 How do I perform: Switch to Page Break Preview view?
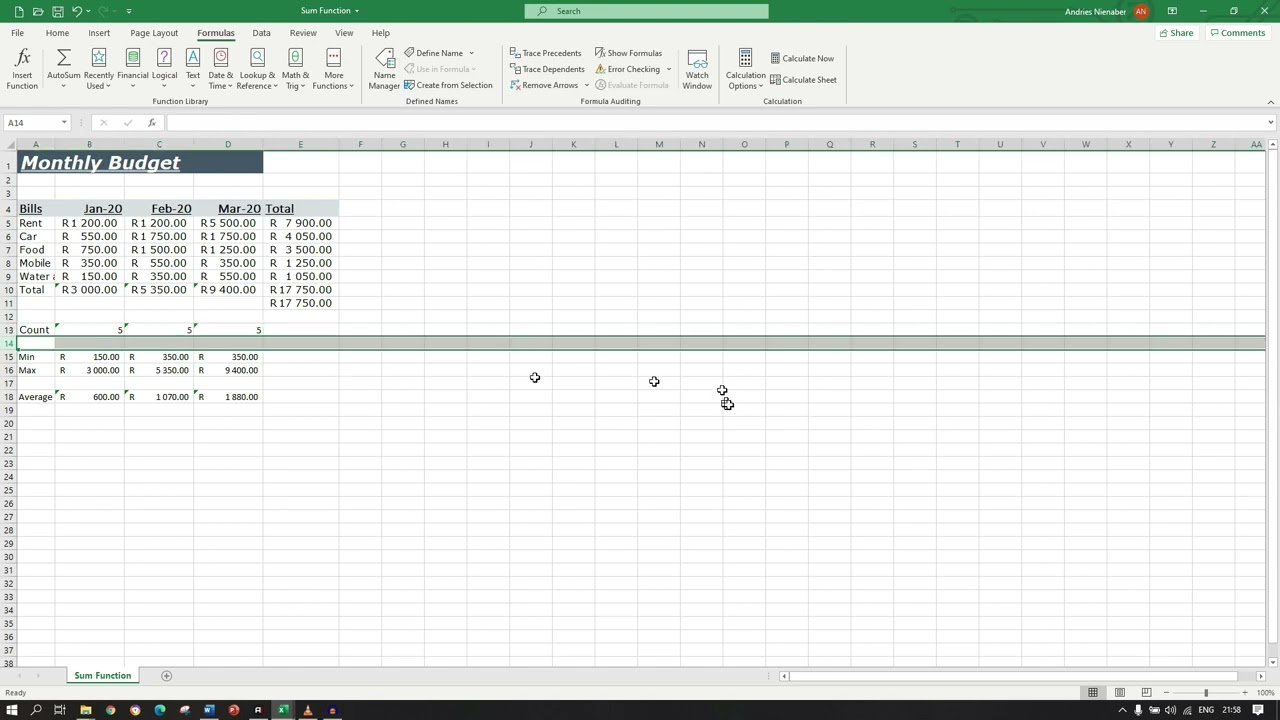click(x=1145, y=693)
